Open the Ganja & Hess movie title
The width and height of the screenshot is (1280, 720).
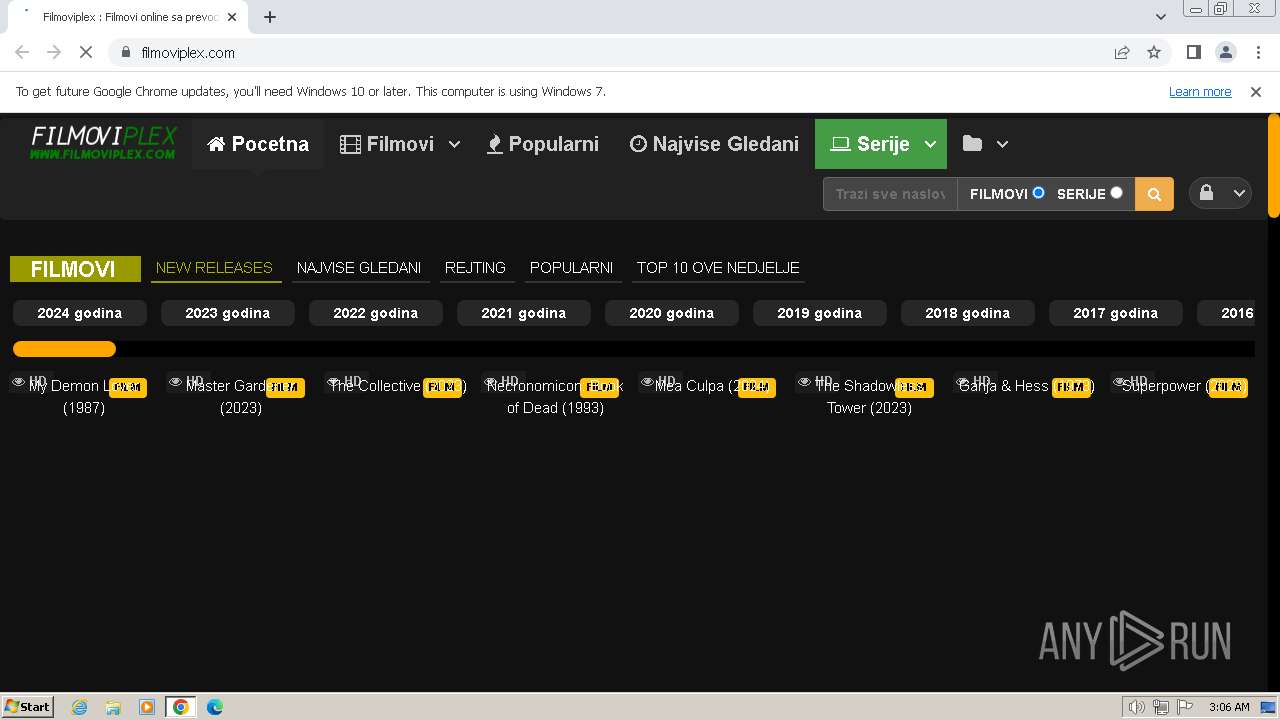click(x=1026, y=386)
